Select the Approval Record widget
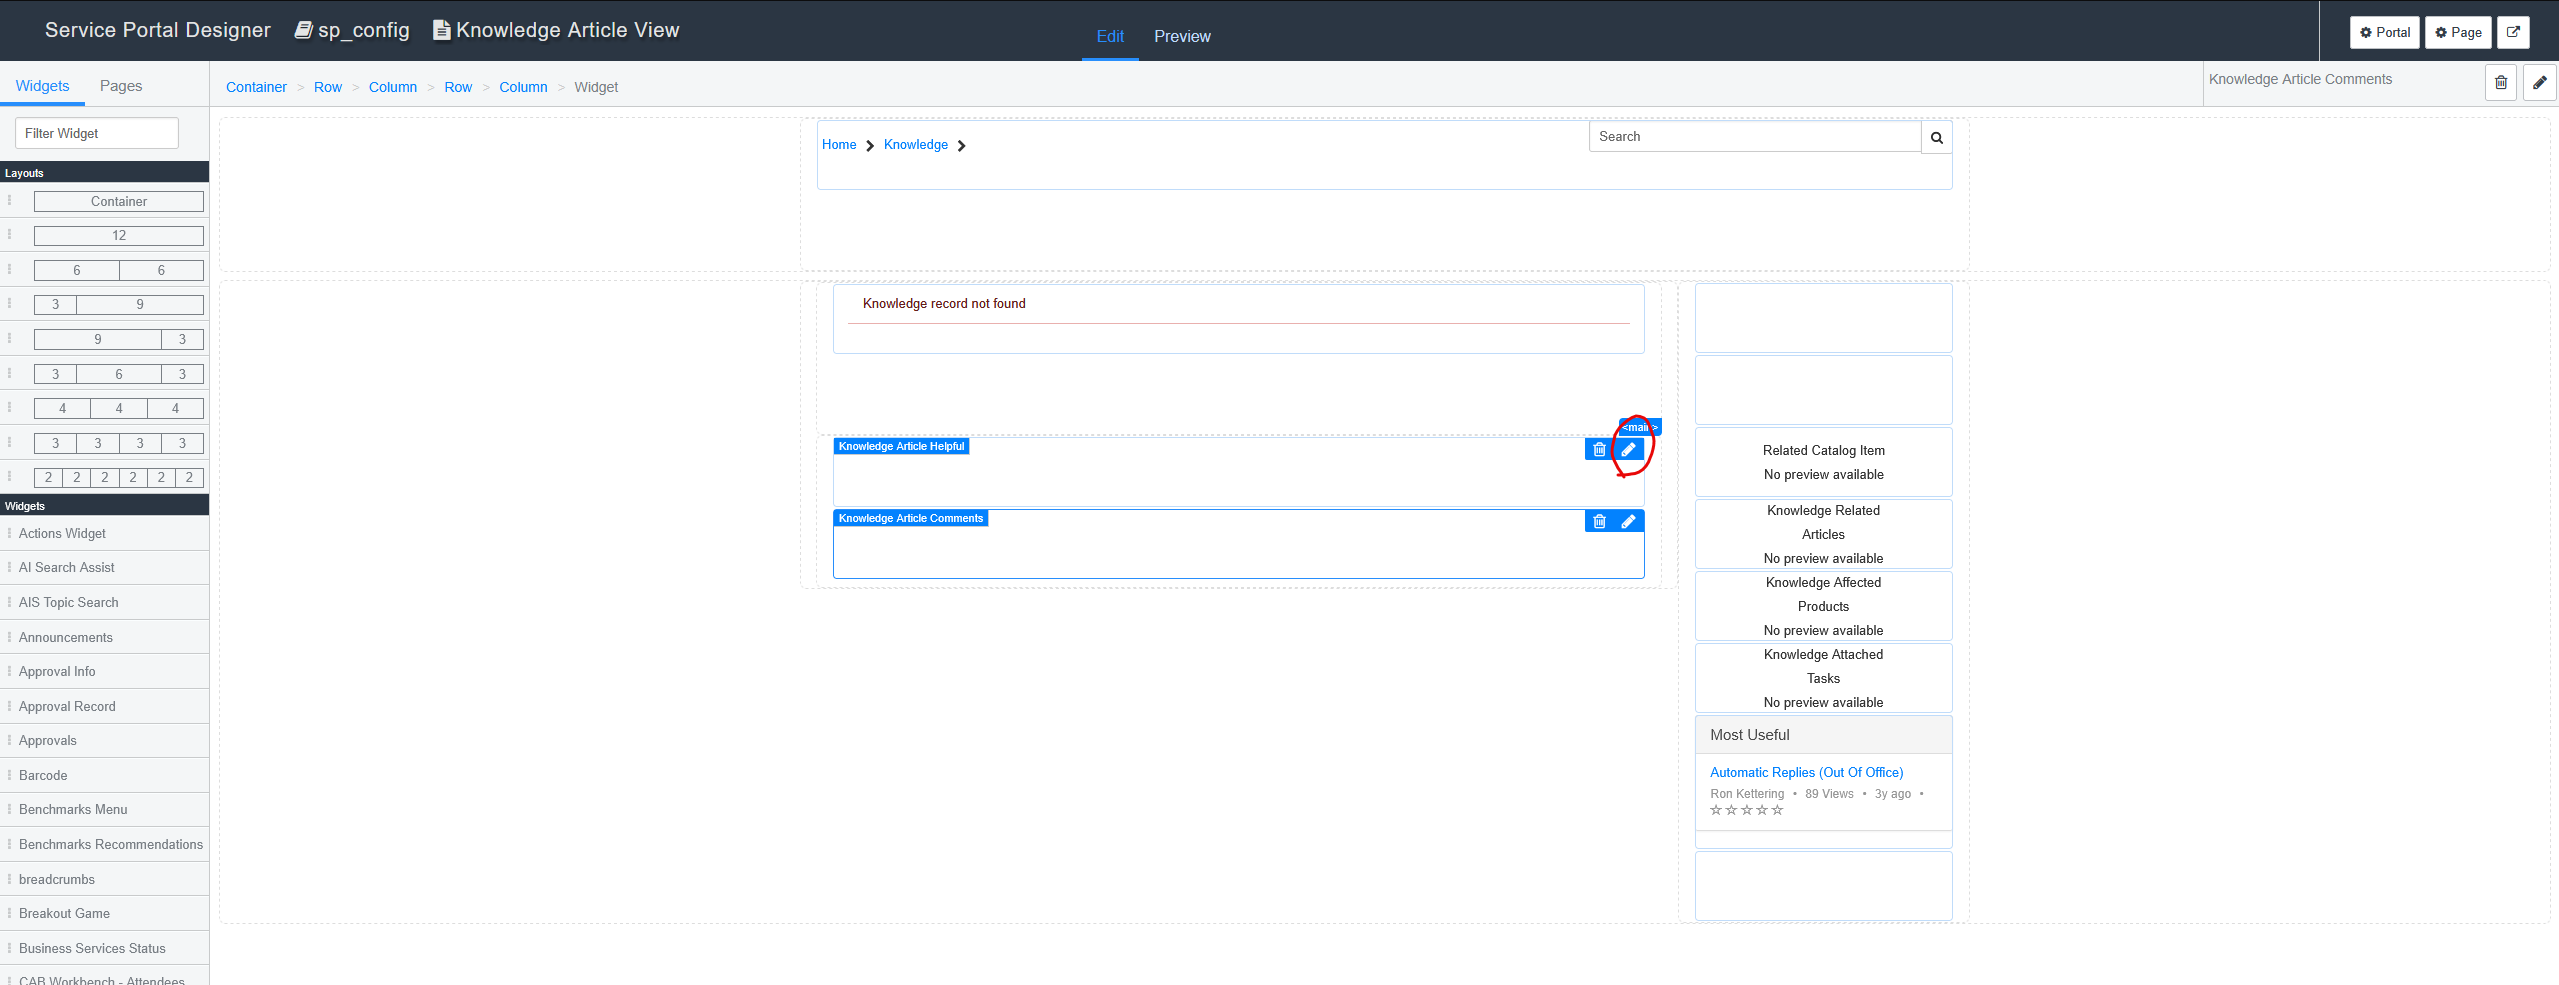This screenshot has width=2559, height=985. tap(67, 707)
